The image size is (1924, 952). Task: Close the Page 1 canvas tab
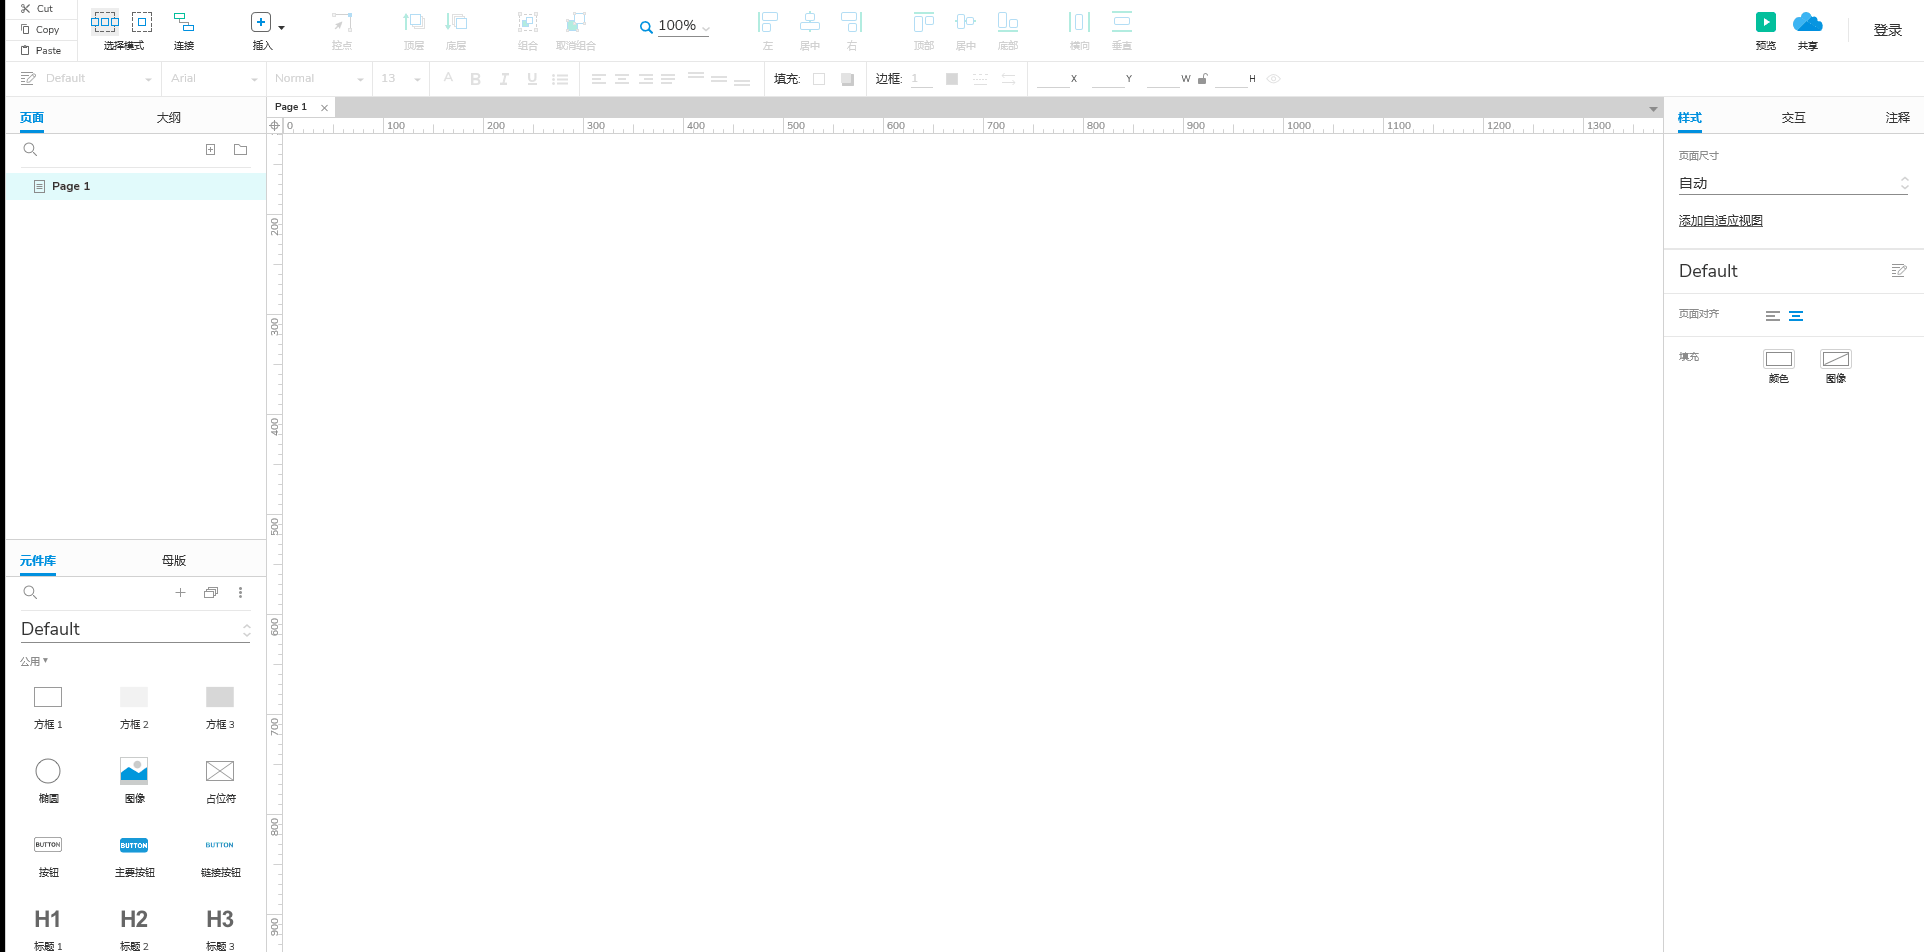click(x=324, y=108)
